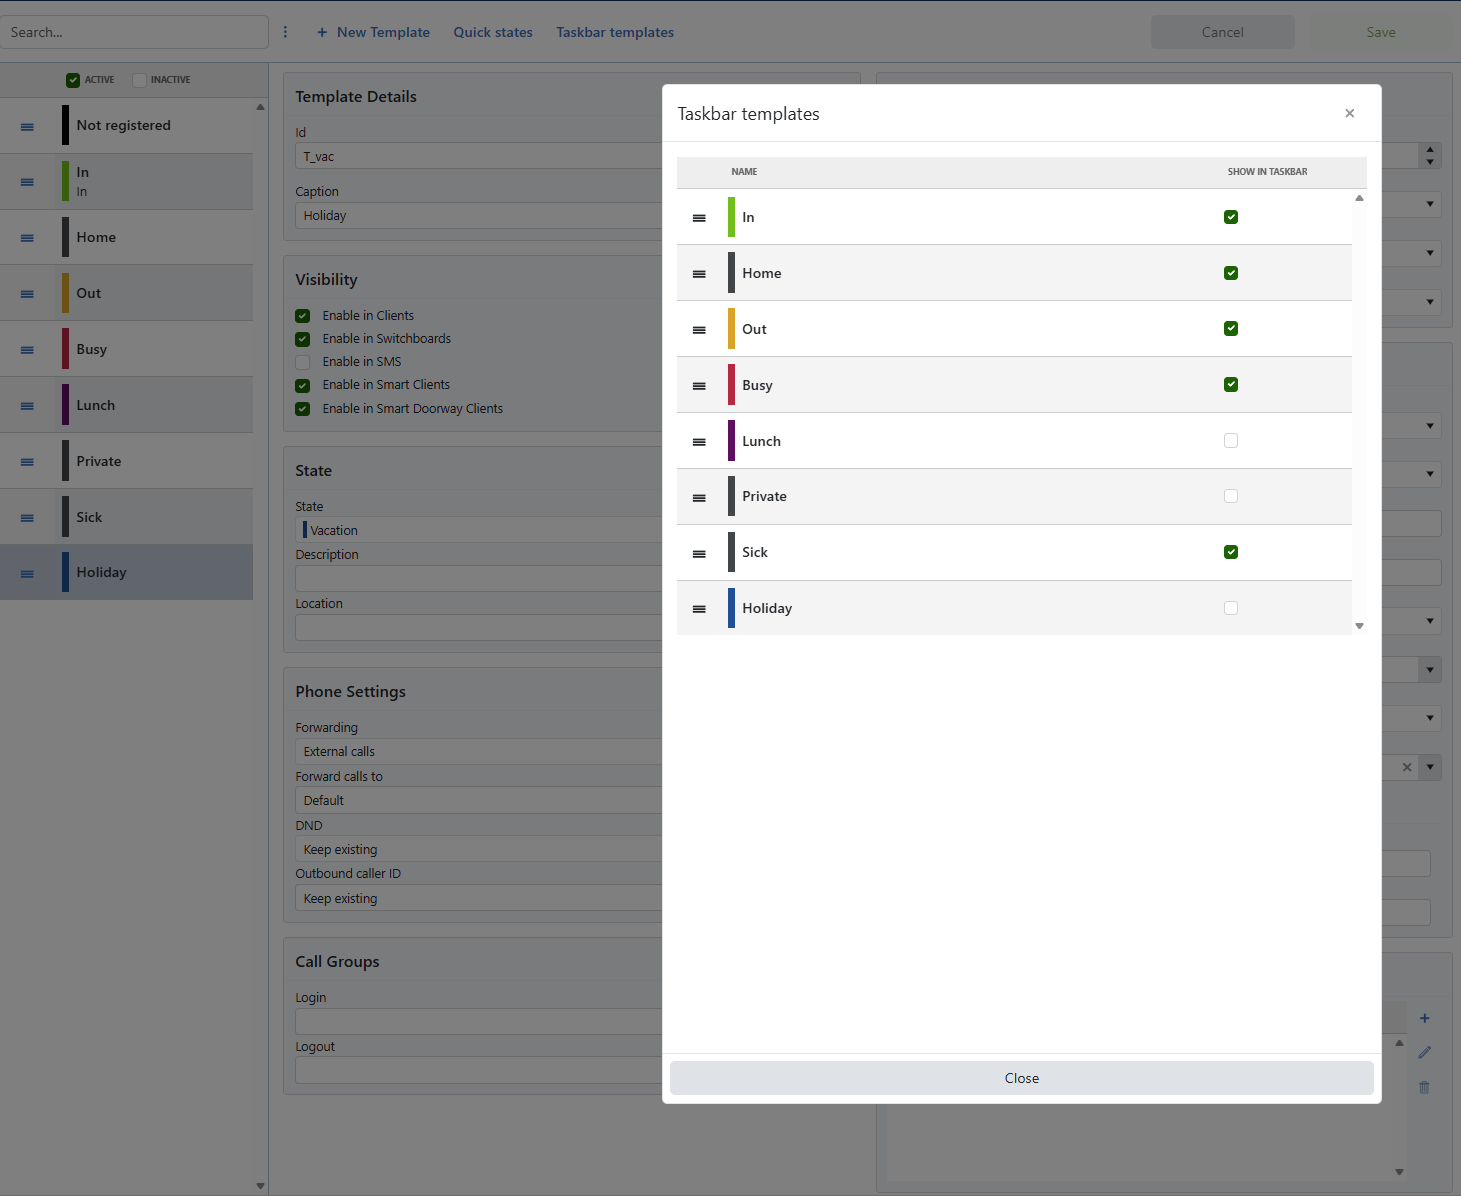This screenshot has height=1196, width=1461.
Task: Click the trash delete icon at bottom right
Action: tap(1424, 1086)
